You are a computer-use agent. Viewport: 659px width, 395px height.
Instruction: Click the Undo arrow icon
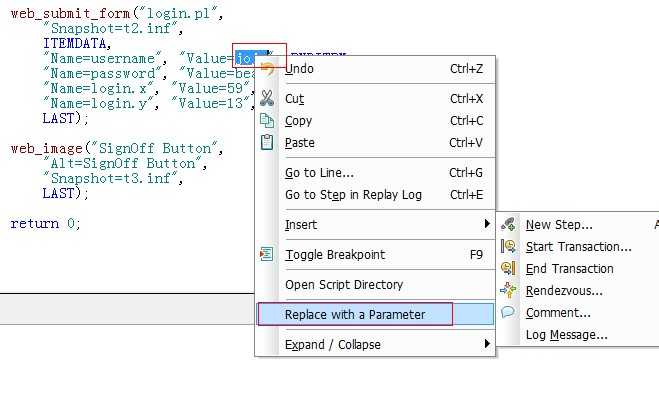pos(268,68)
